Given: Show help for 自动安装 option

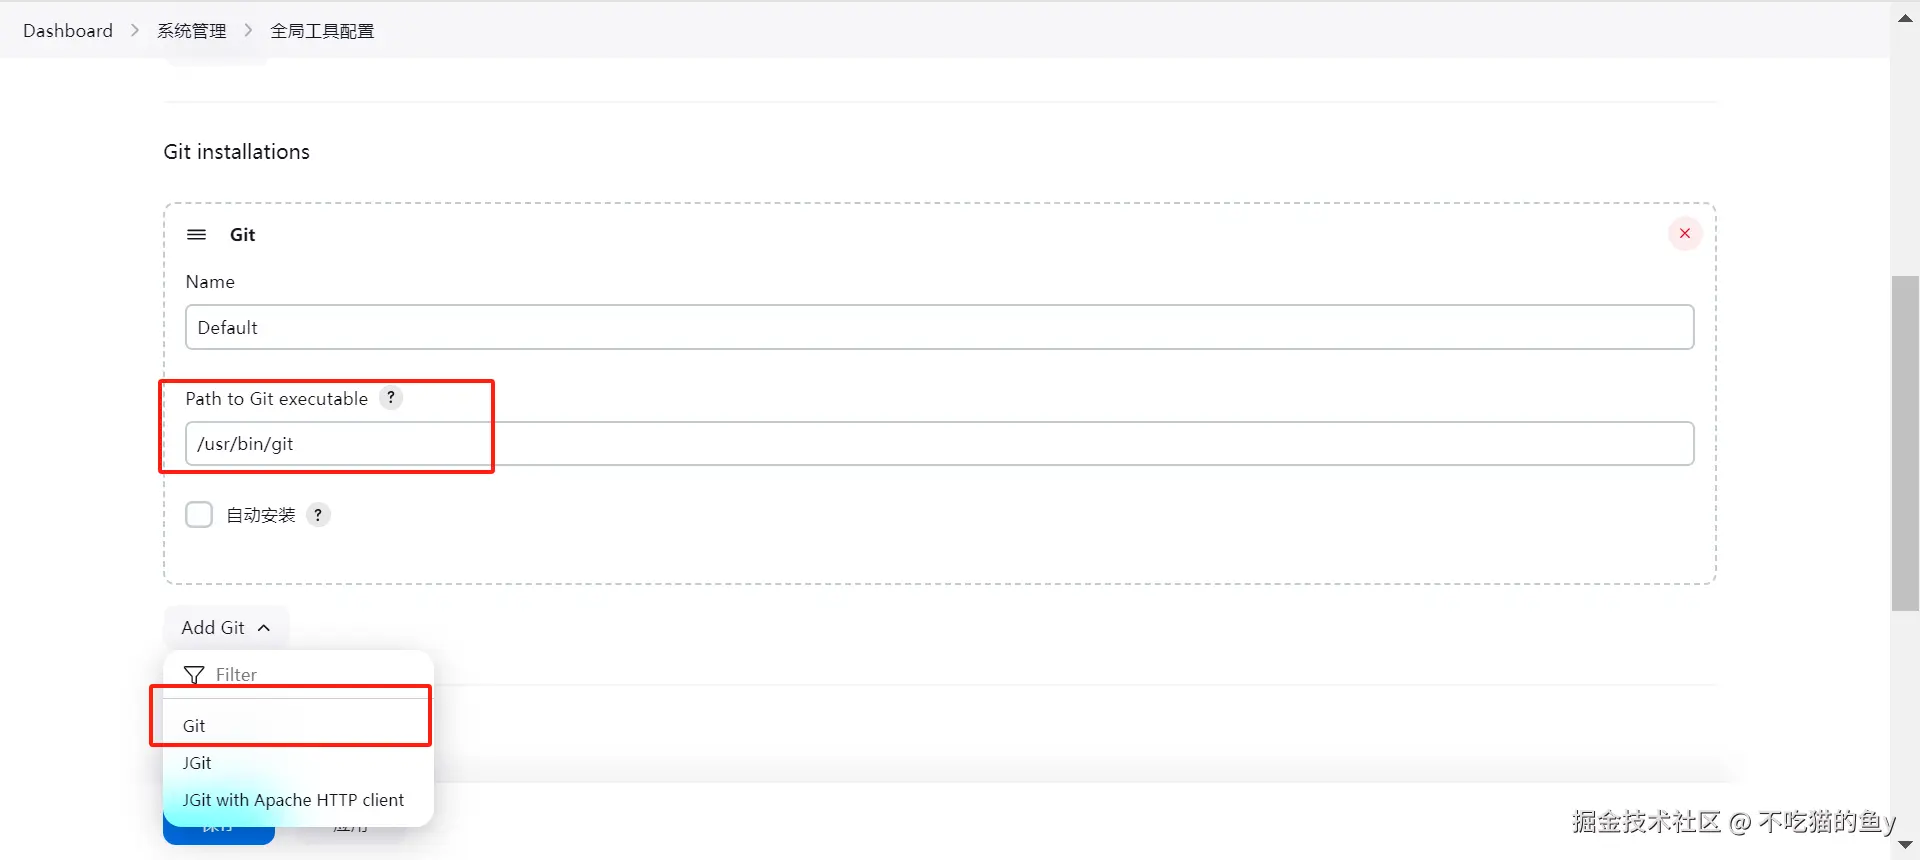Looking at the screenshot, I should pos(318,515).
